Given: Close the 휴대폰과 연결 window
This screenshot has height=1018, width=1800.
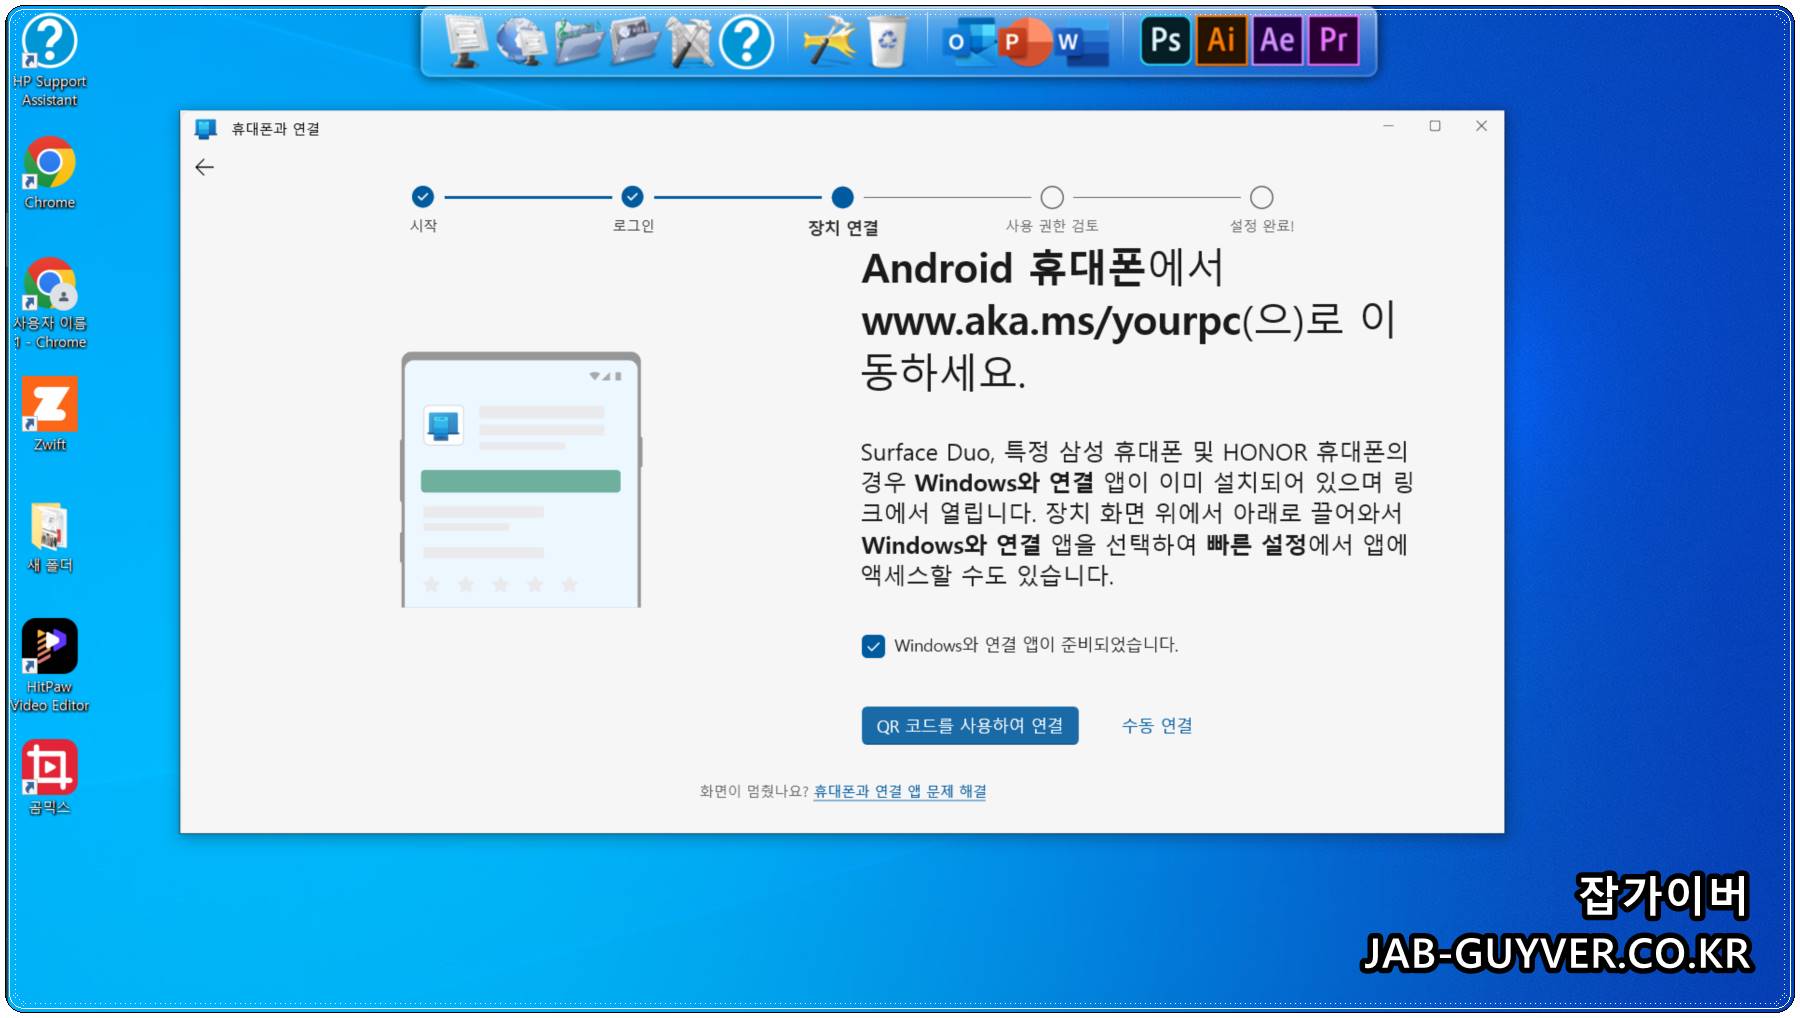Looking at the screenshot, I should (x=1481, y=126).
